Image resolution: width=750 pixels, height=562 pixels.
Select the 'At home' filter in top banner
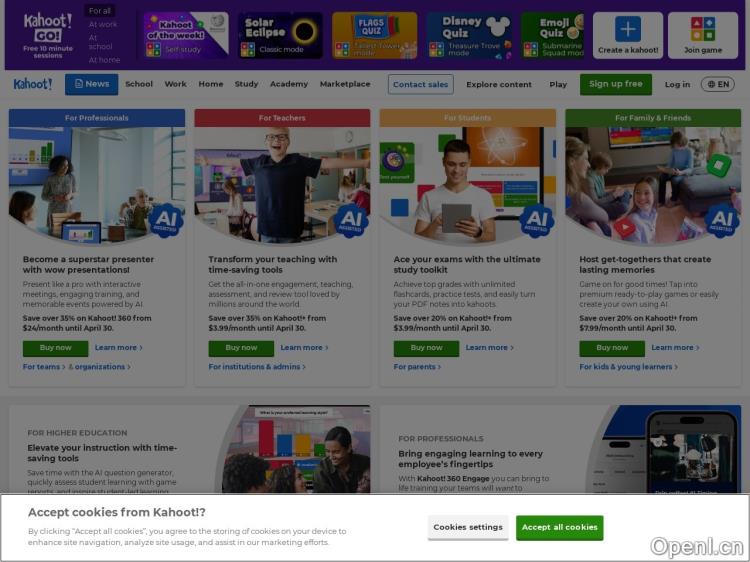click(104, 60)
